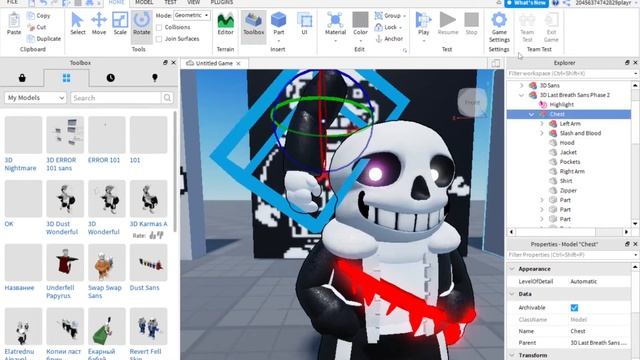The image size is (640, 360).
Task: Toggle the Archivable property checkbox
Action: [574, 308]
